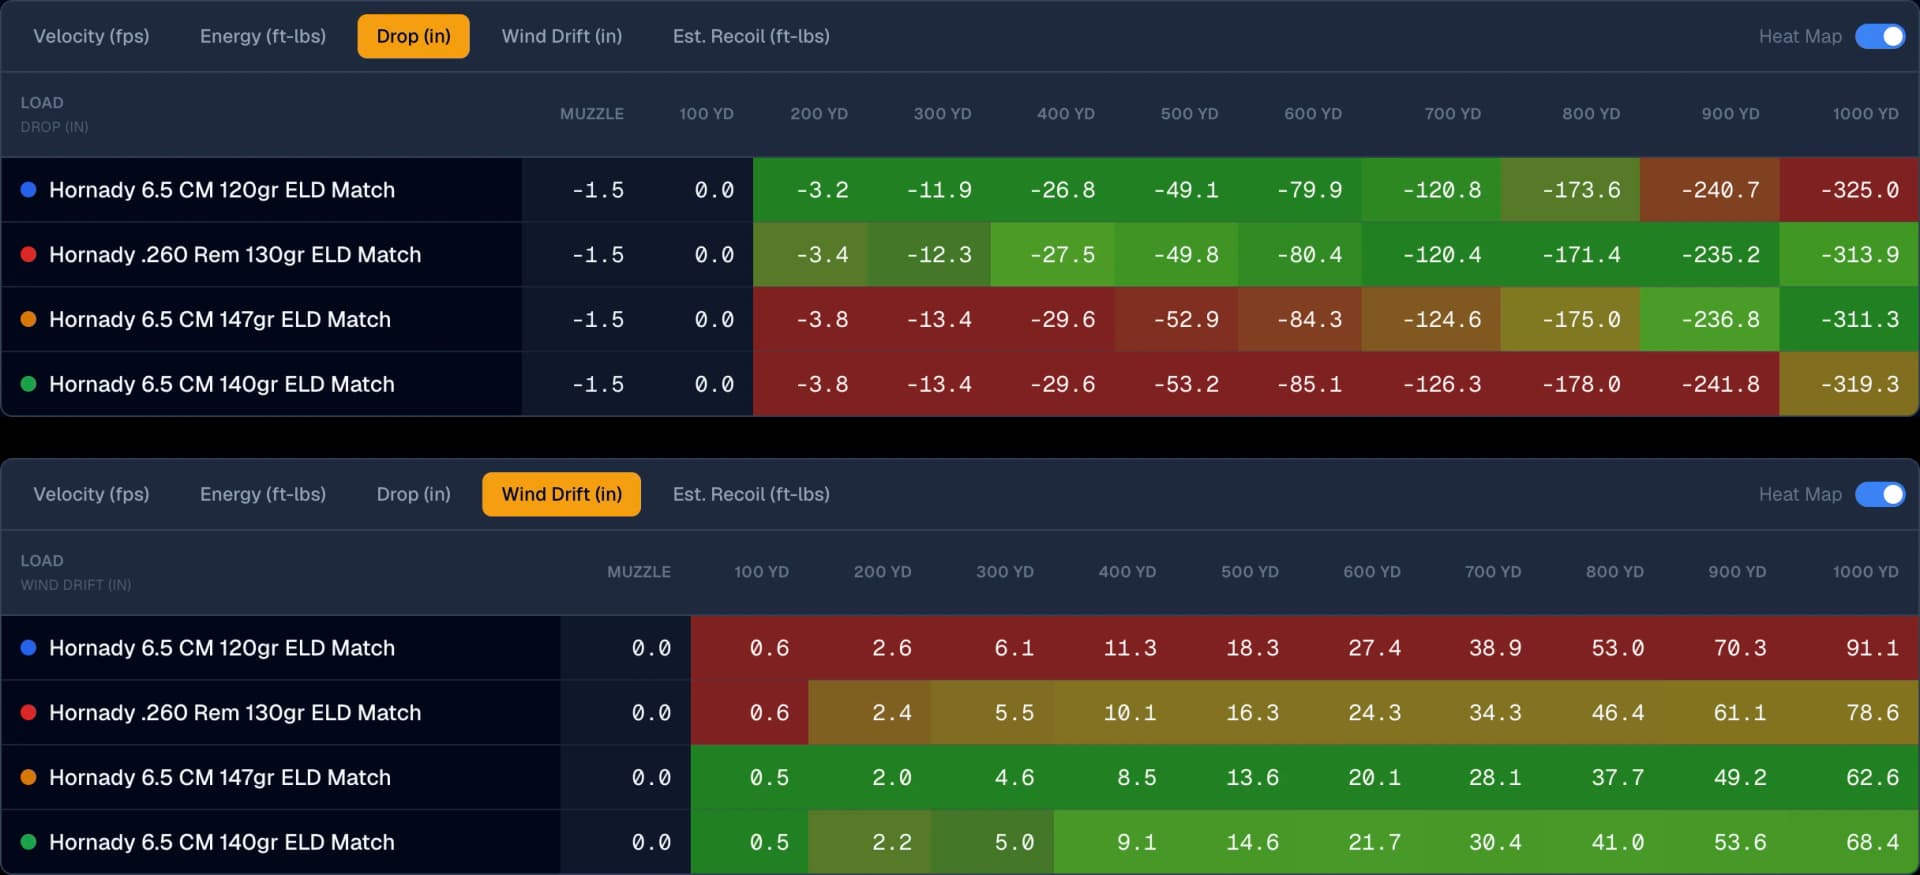
Task: Click the LOAD column header in the drop table
Action: coord(42,102)
